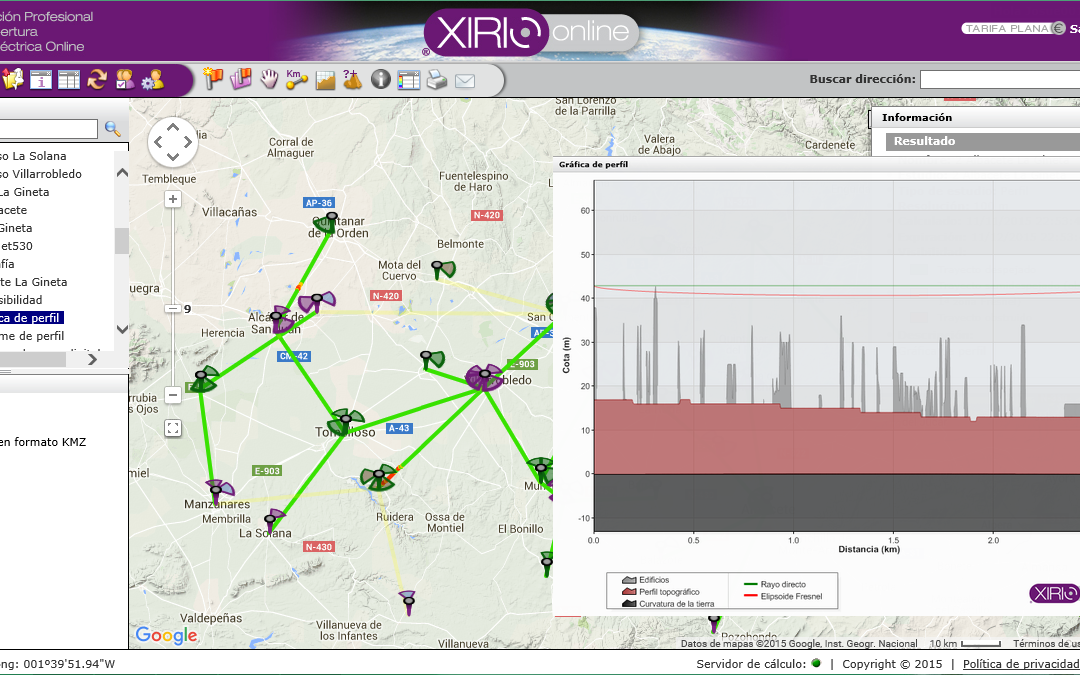1080x675 pixels.
Task: Click the 'Elipsoide Fresnel' legend entry
Action: [783, 596]
